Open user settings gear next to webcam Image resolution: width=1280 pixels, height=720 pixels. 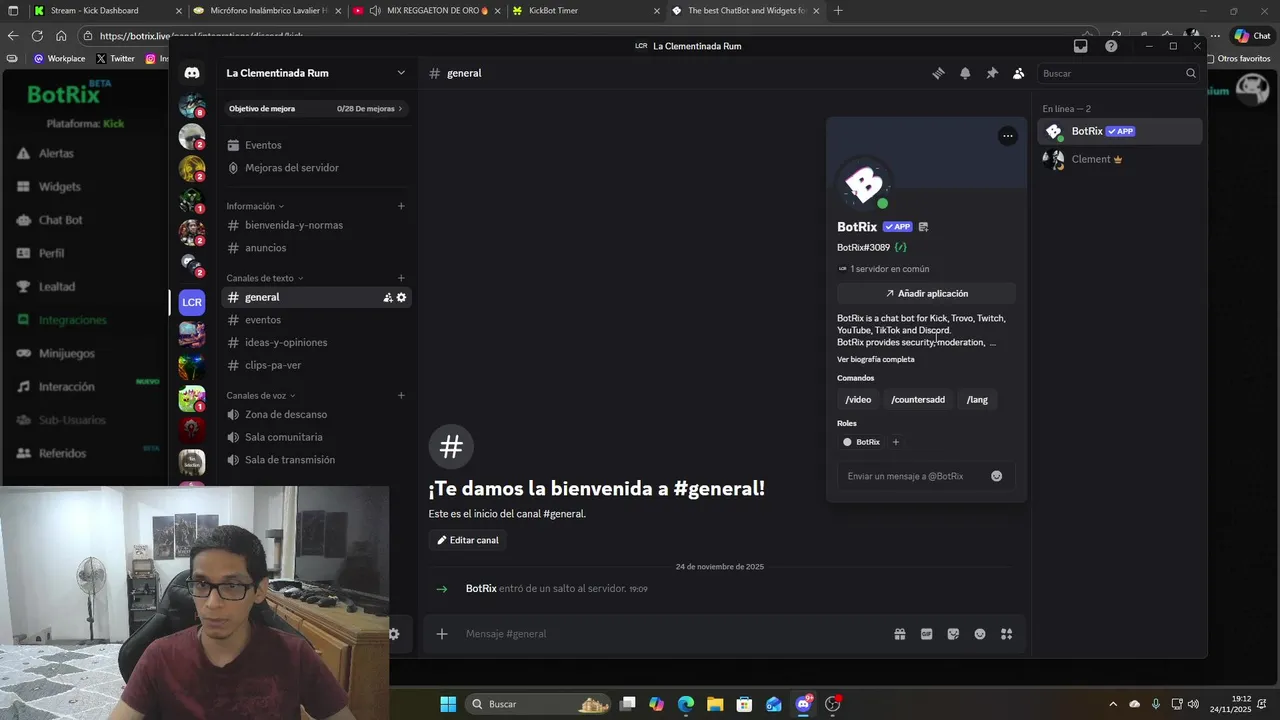pos(394,634)
